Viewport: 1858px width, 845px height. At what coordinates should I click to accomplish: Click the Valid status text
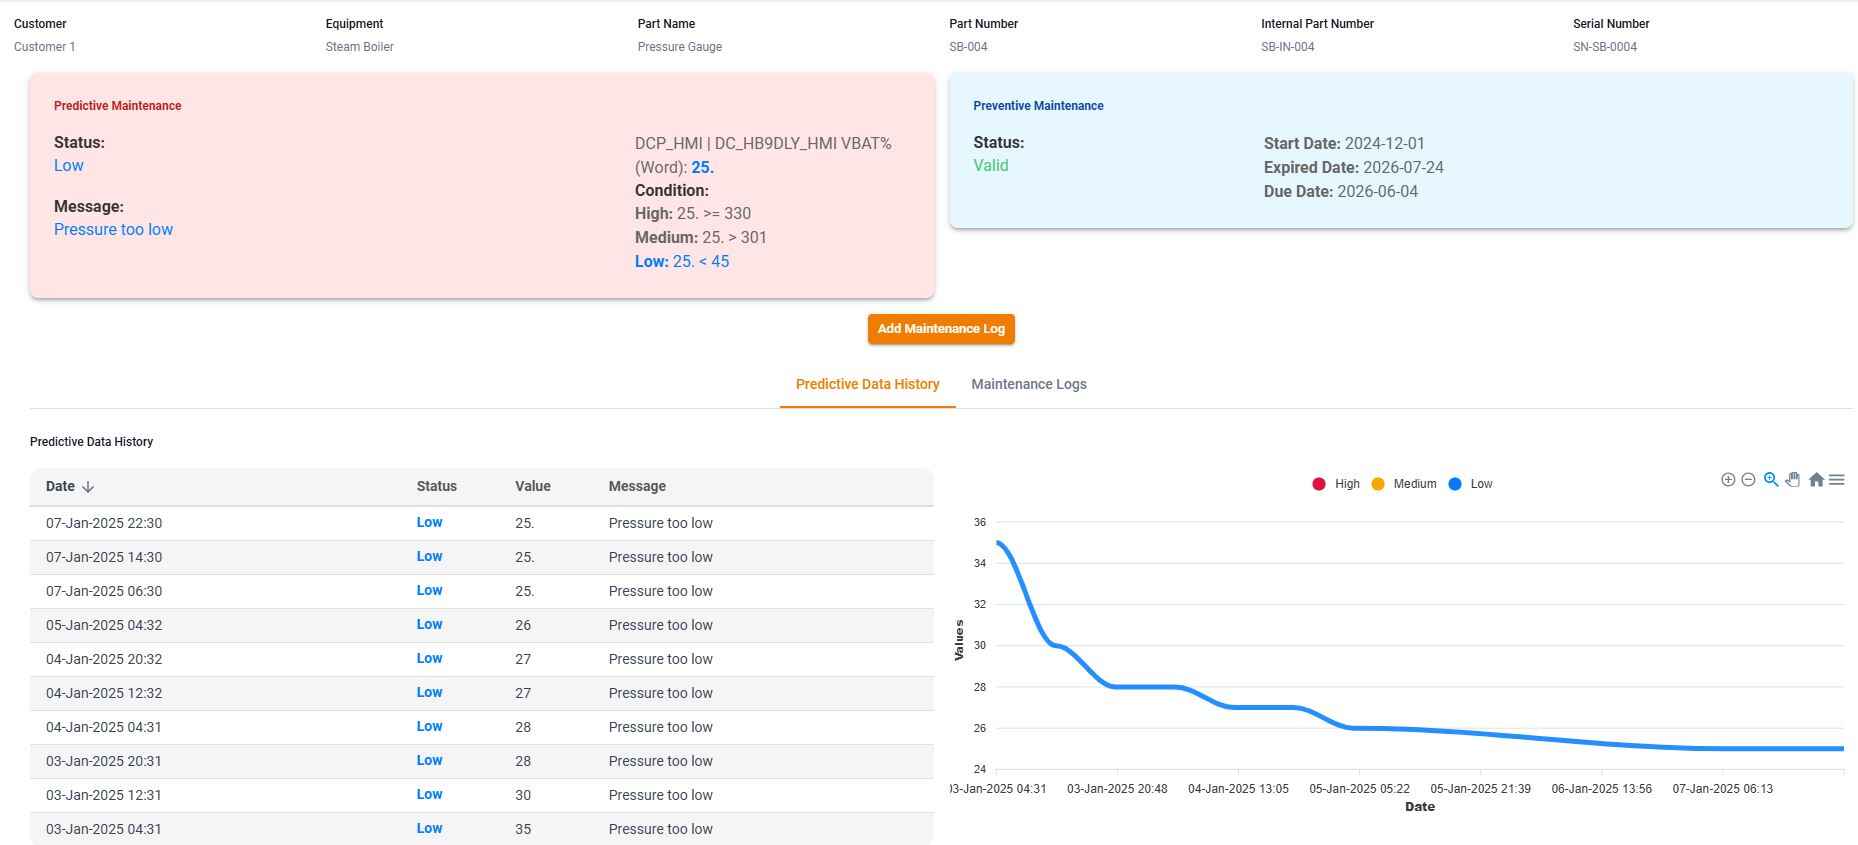(x=991, y=166)
